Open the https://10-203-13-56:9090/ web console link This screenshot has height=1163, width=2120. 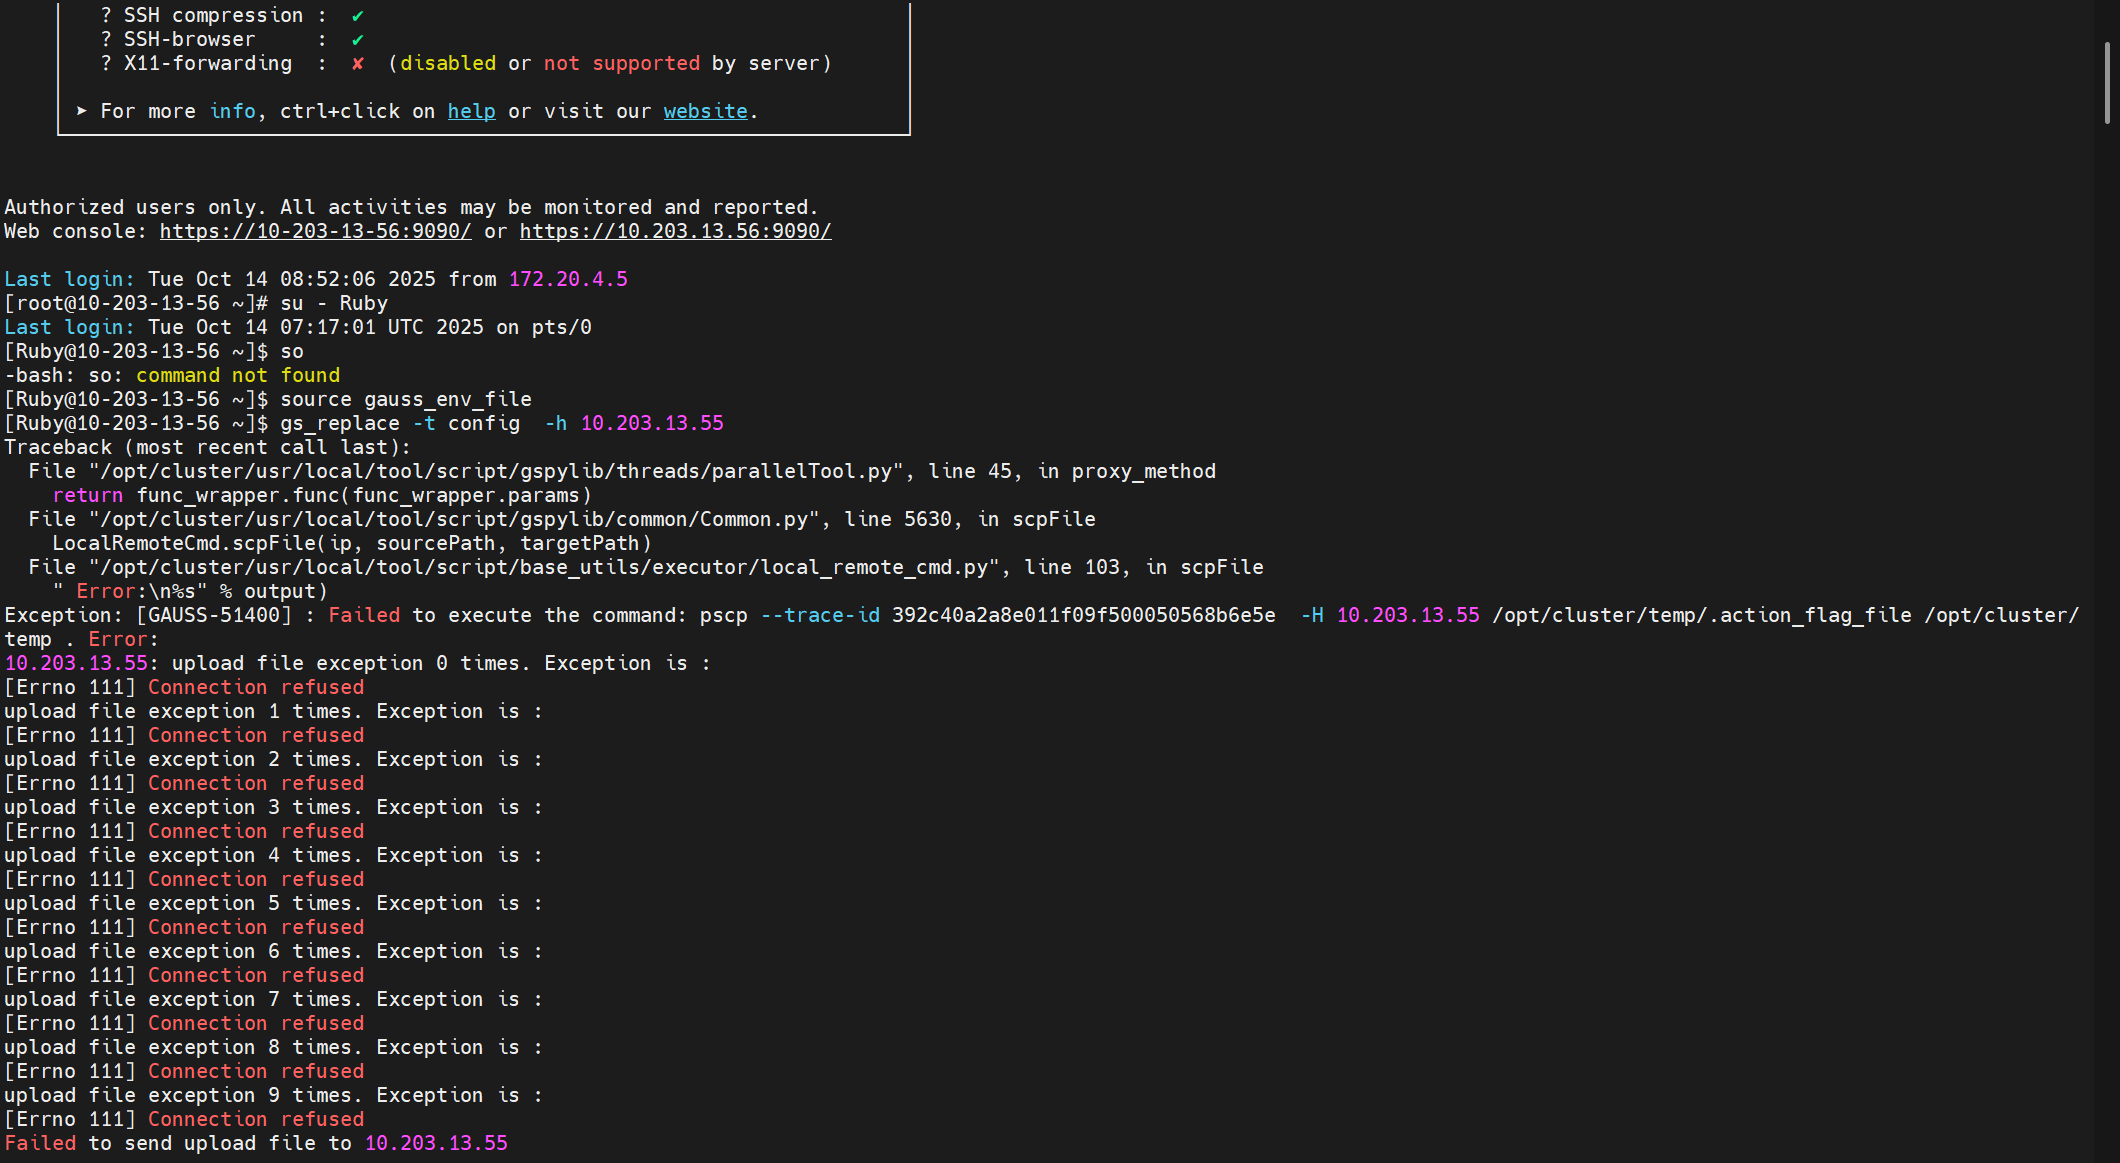(x=315, y=232)
